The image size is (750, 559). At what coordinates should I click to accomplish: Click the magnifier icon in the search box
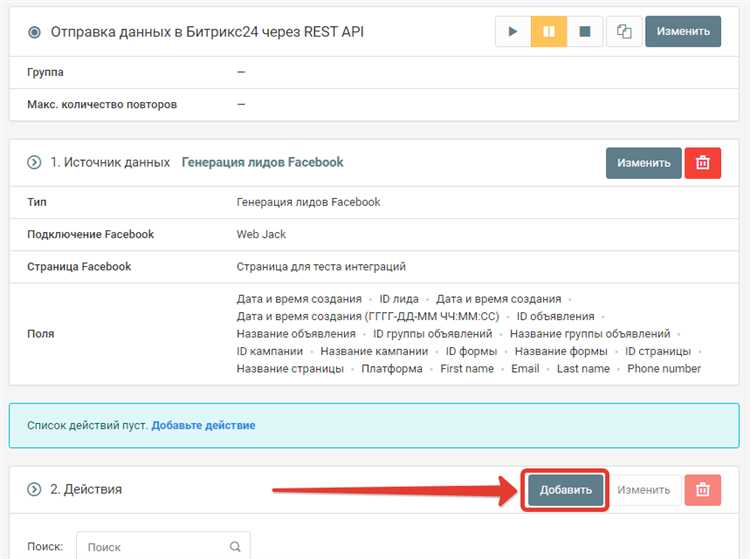point(235,547)
